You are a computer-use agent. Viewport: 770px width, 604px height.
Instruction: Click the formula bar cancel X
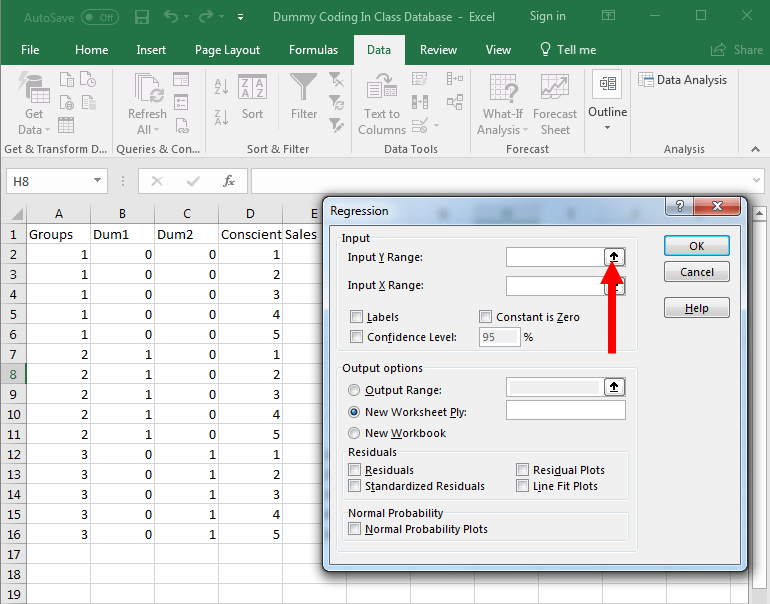click(157, 181)
